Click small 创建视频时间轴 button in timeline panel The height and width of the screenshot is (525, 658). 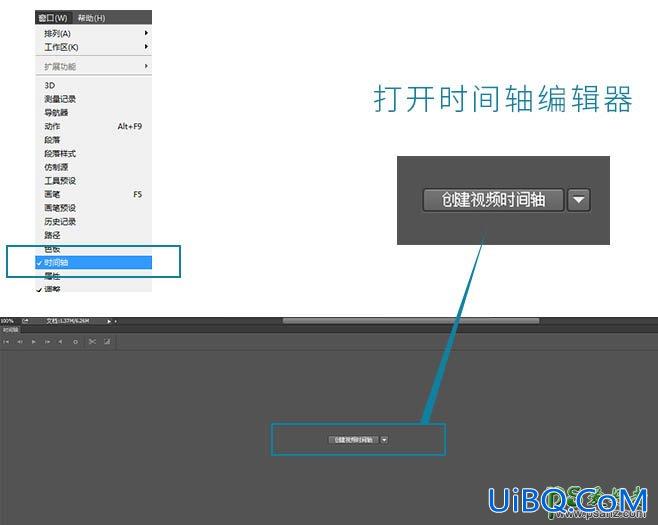coord(353,440)
